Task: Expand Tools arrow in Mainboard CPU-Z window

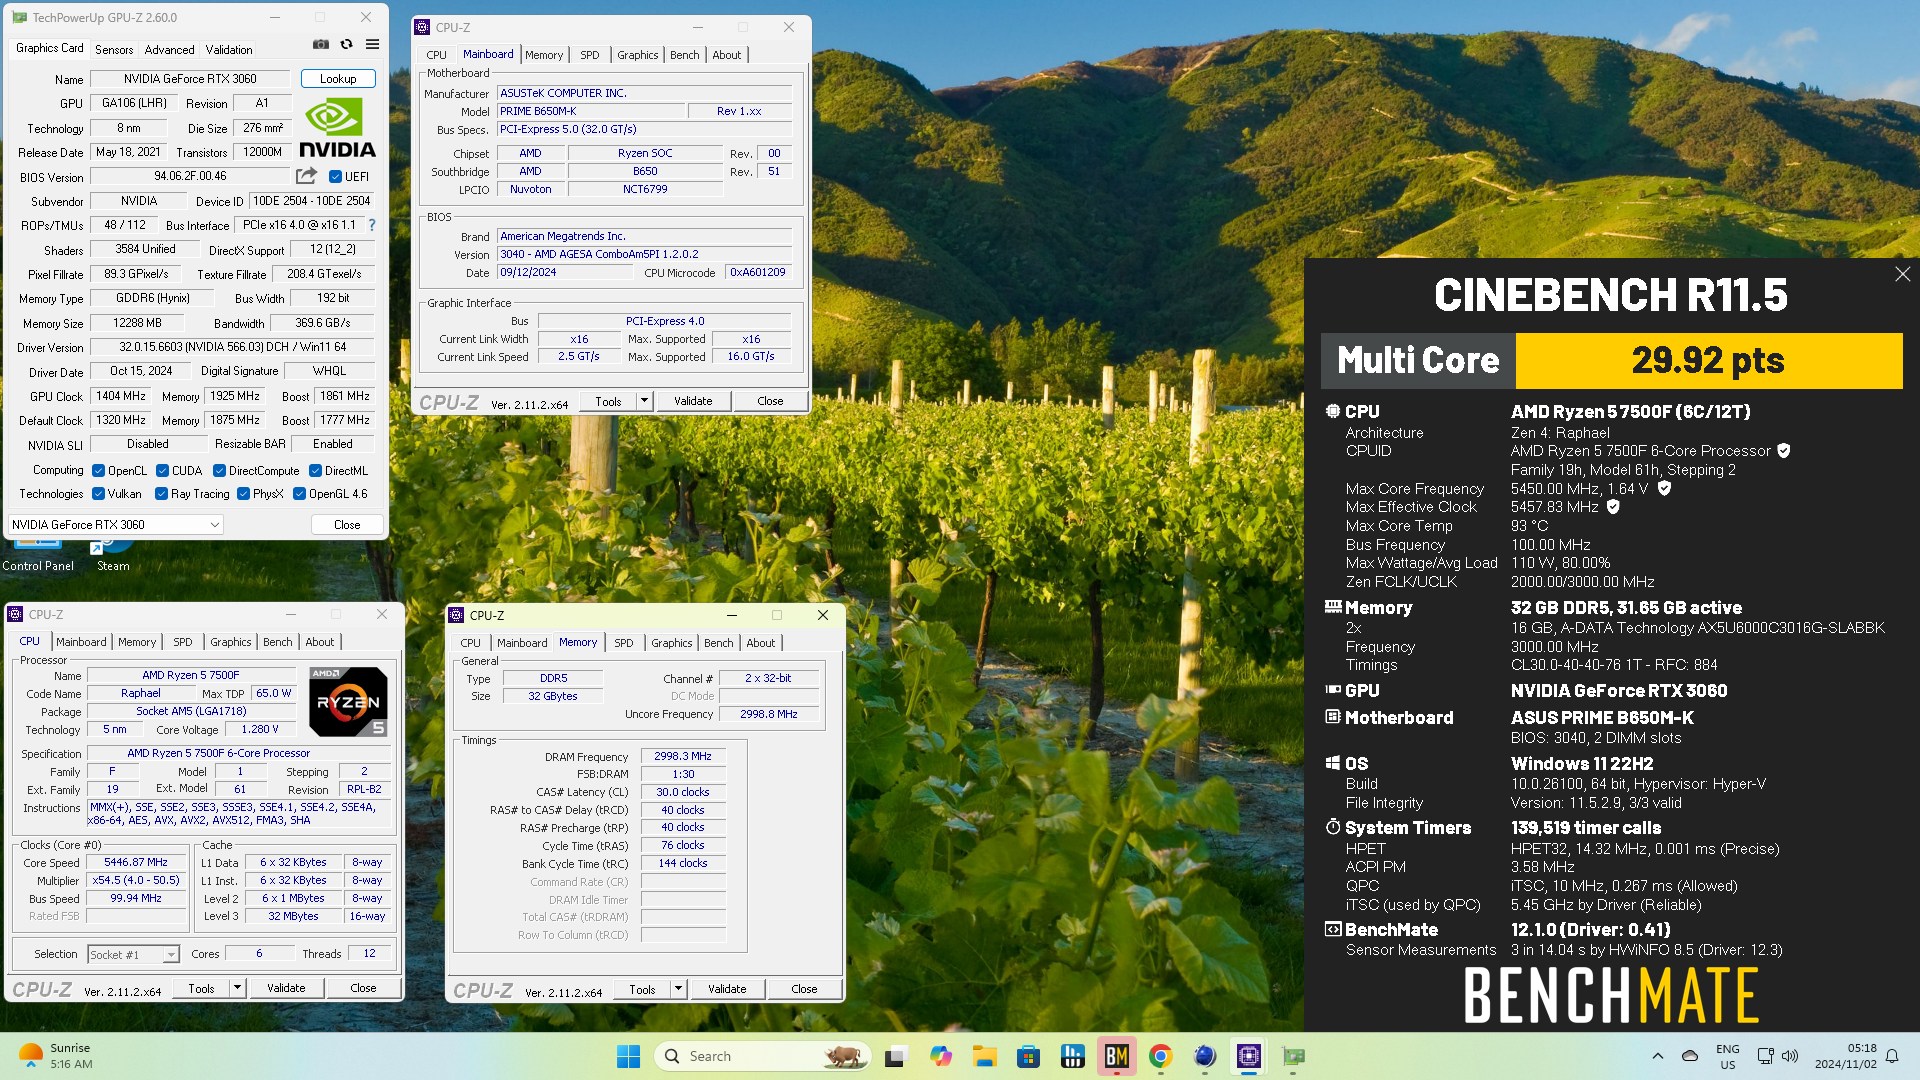Action: pyautogui.click(x=644, y=401)
